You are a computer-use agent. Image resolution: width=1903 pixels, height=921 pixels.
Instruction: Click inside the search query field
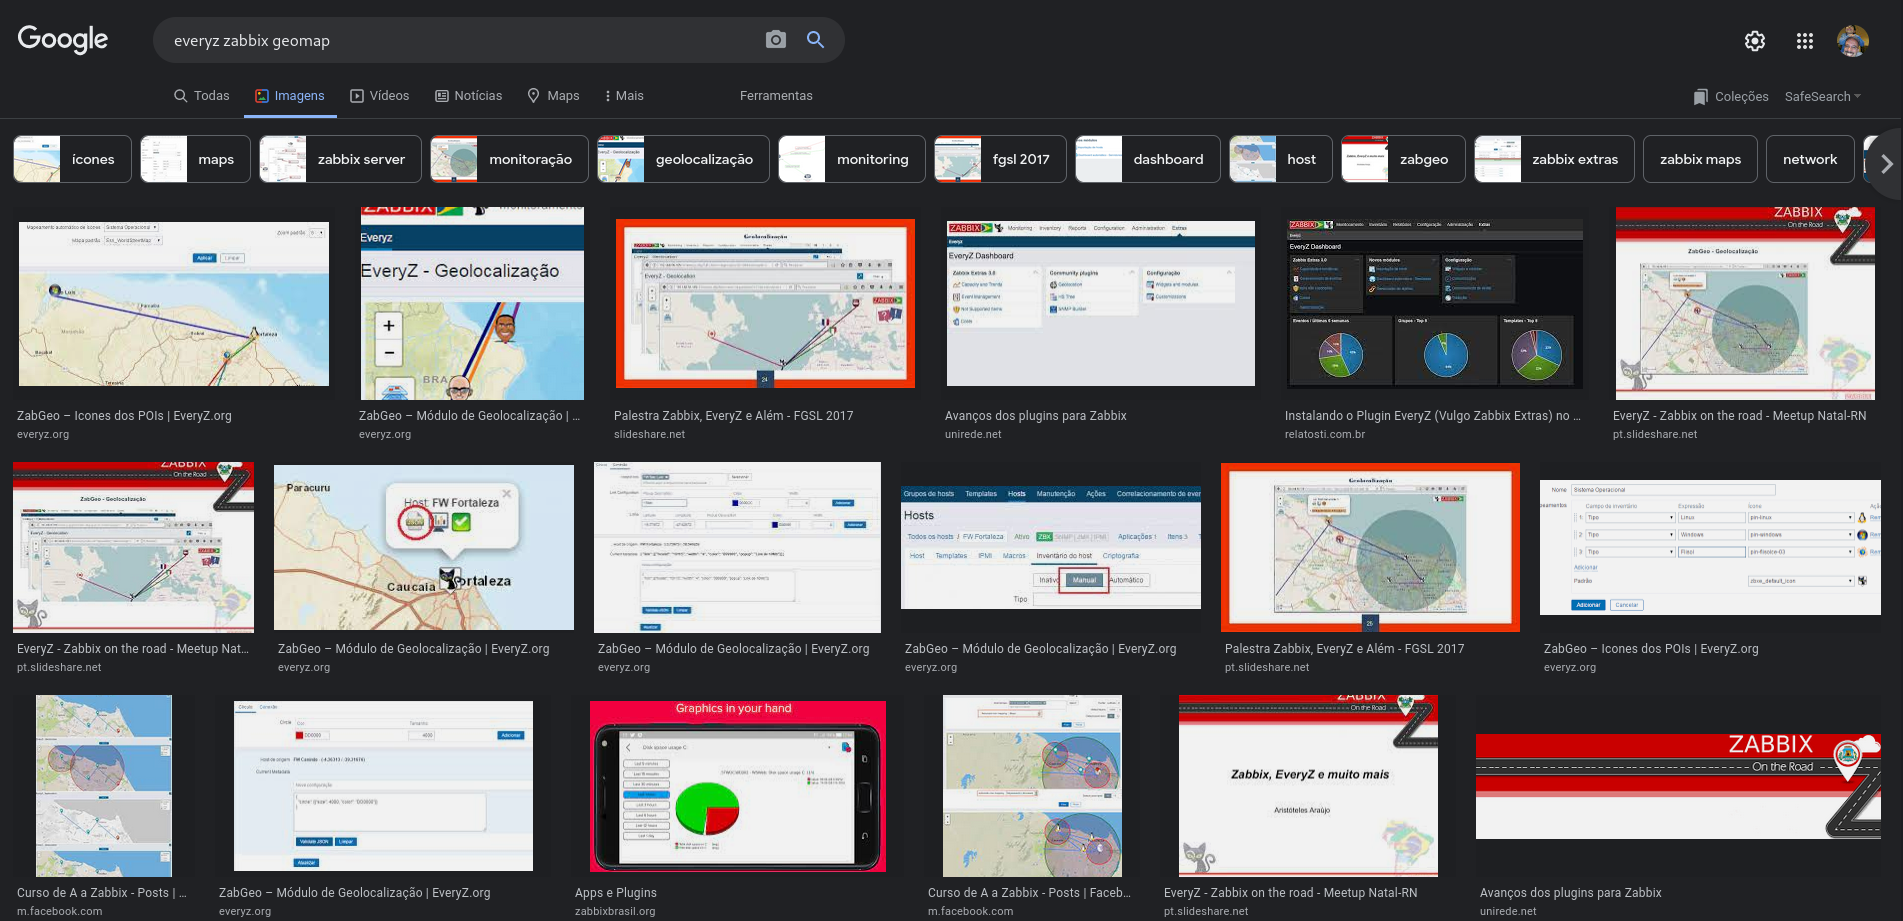460,41
